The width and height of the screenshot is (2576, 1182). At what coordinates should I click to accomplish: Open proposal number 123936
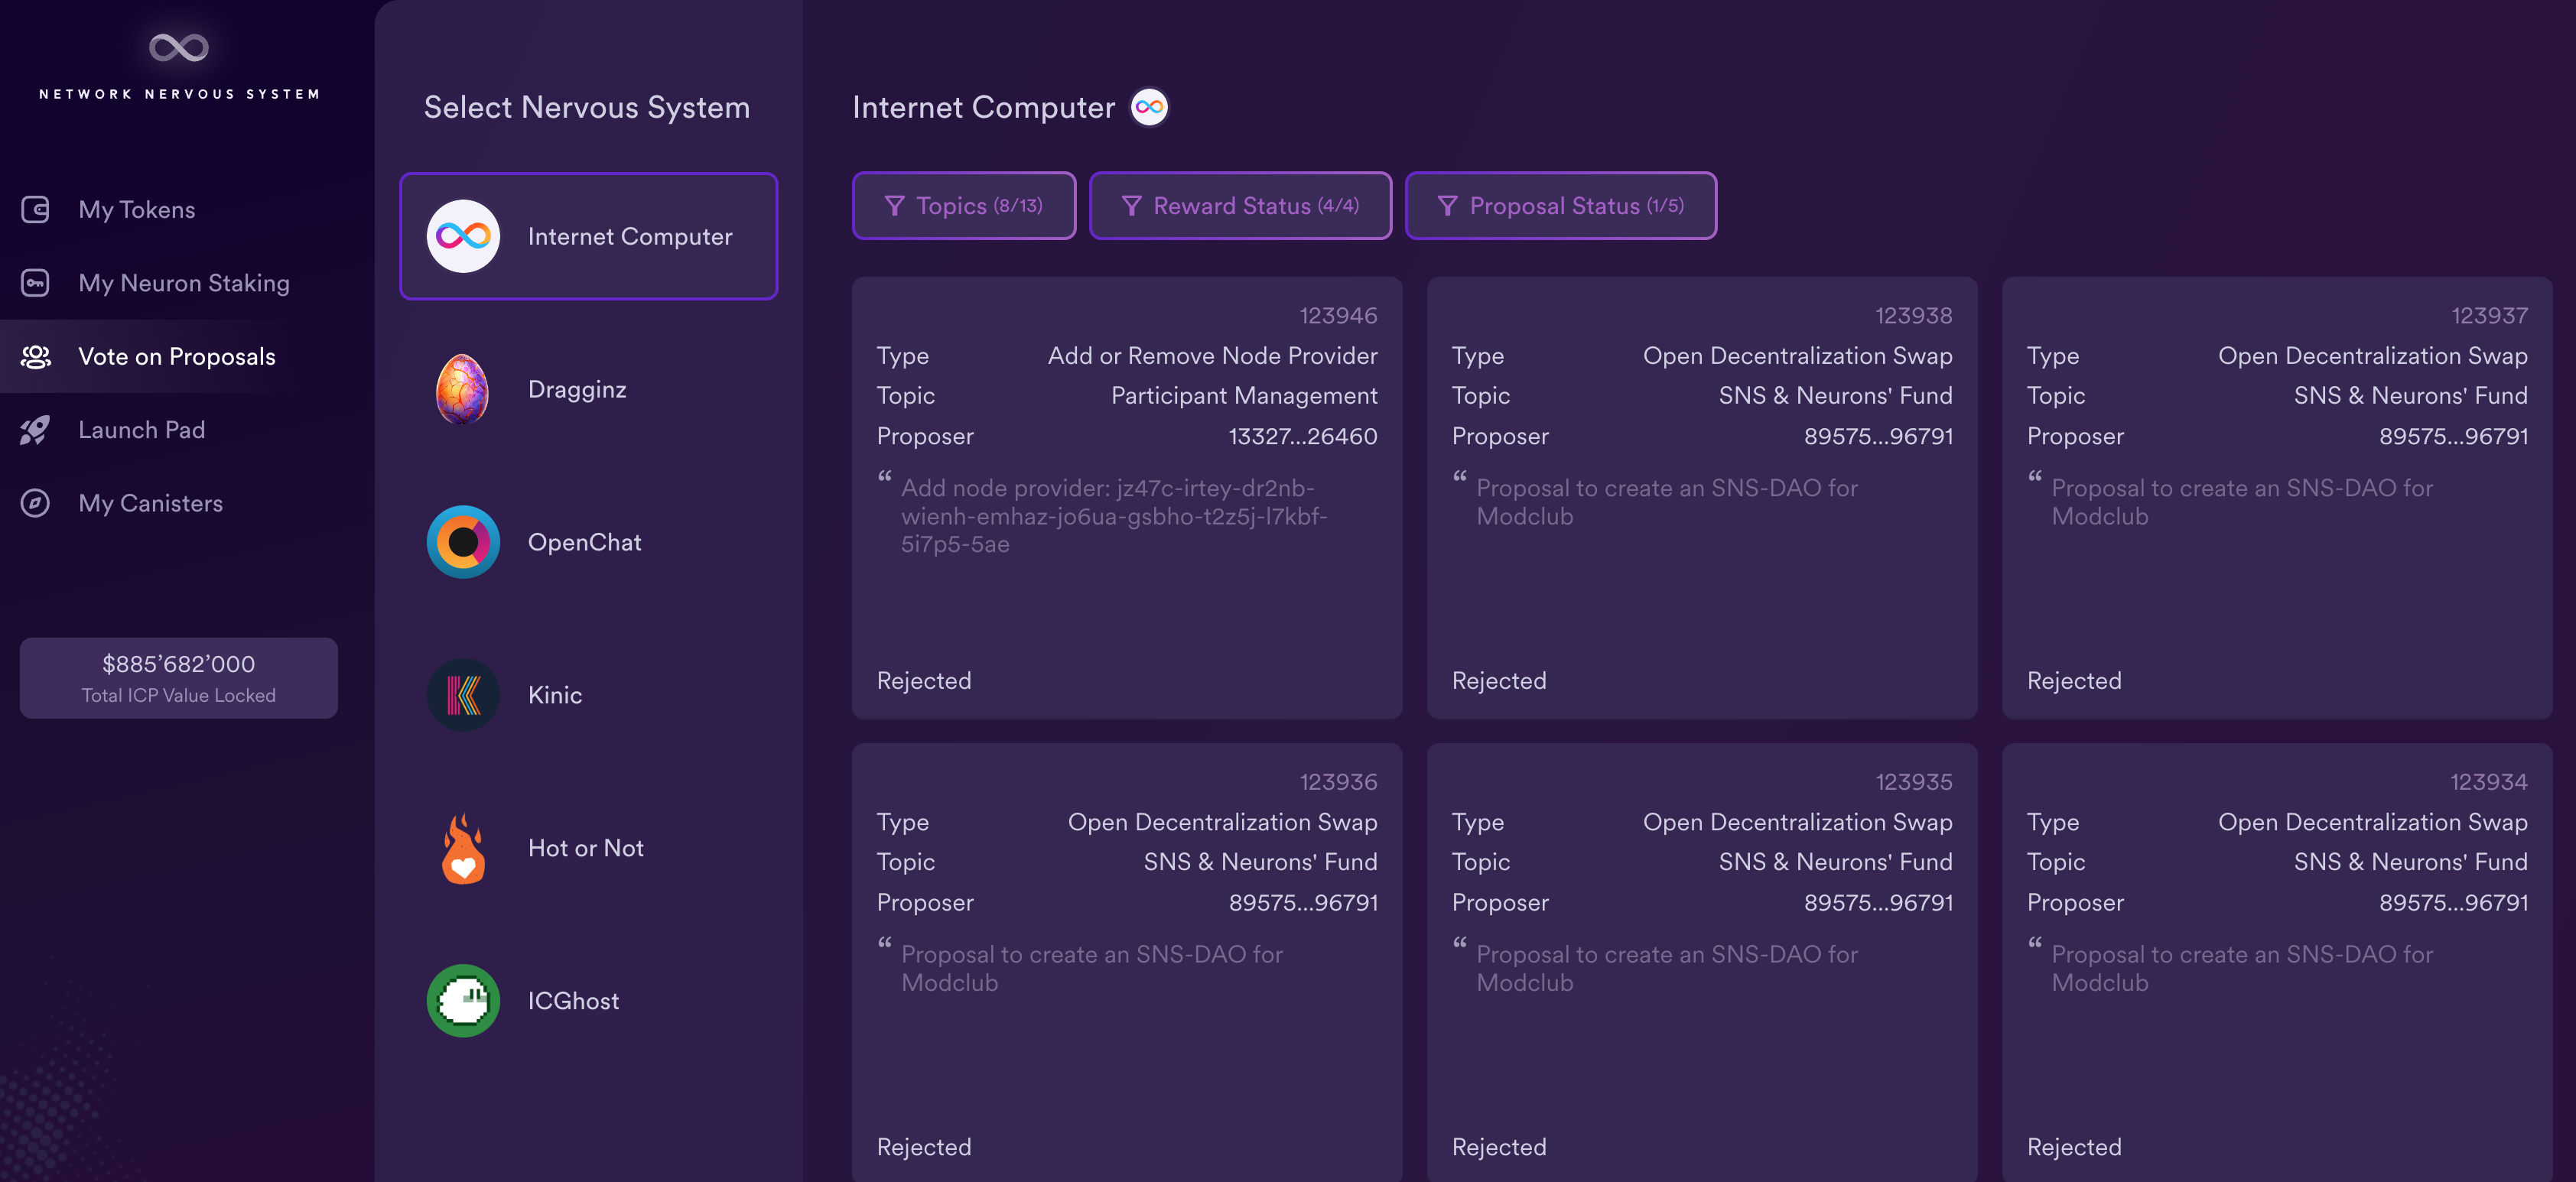[x=1127, y=962]
